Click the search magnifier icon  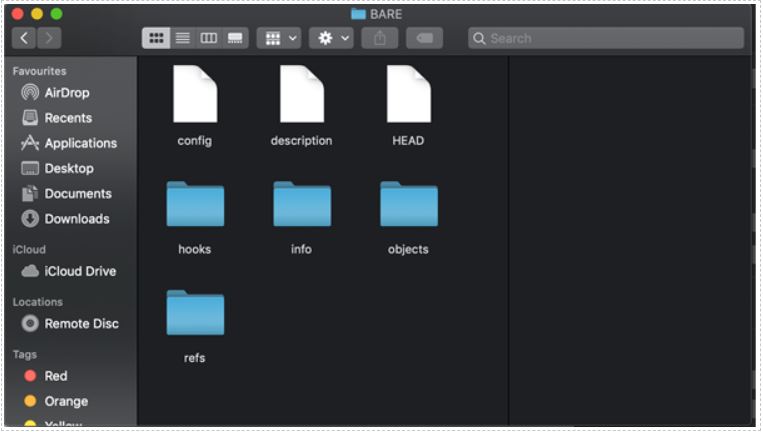479,38
